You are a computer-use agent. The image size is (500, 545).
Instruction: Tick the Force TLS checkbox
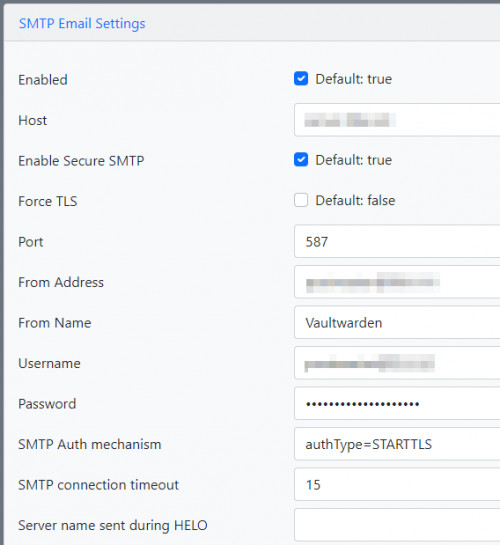coord(301,200)
